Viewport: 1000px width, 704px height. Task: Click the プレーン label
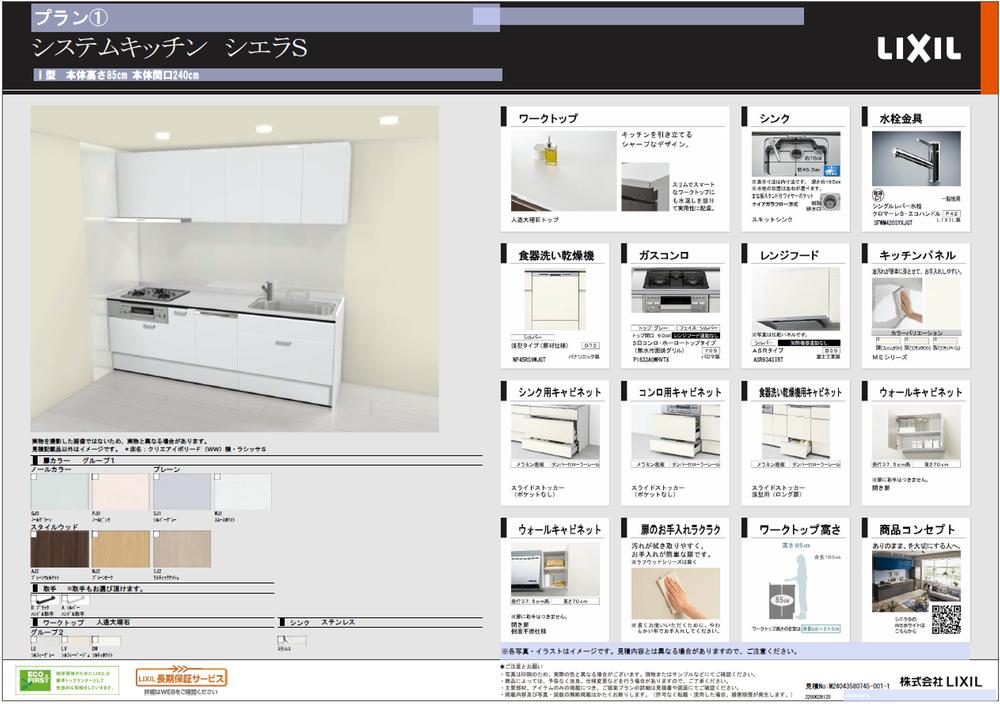point(166,469)
